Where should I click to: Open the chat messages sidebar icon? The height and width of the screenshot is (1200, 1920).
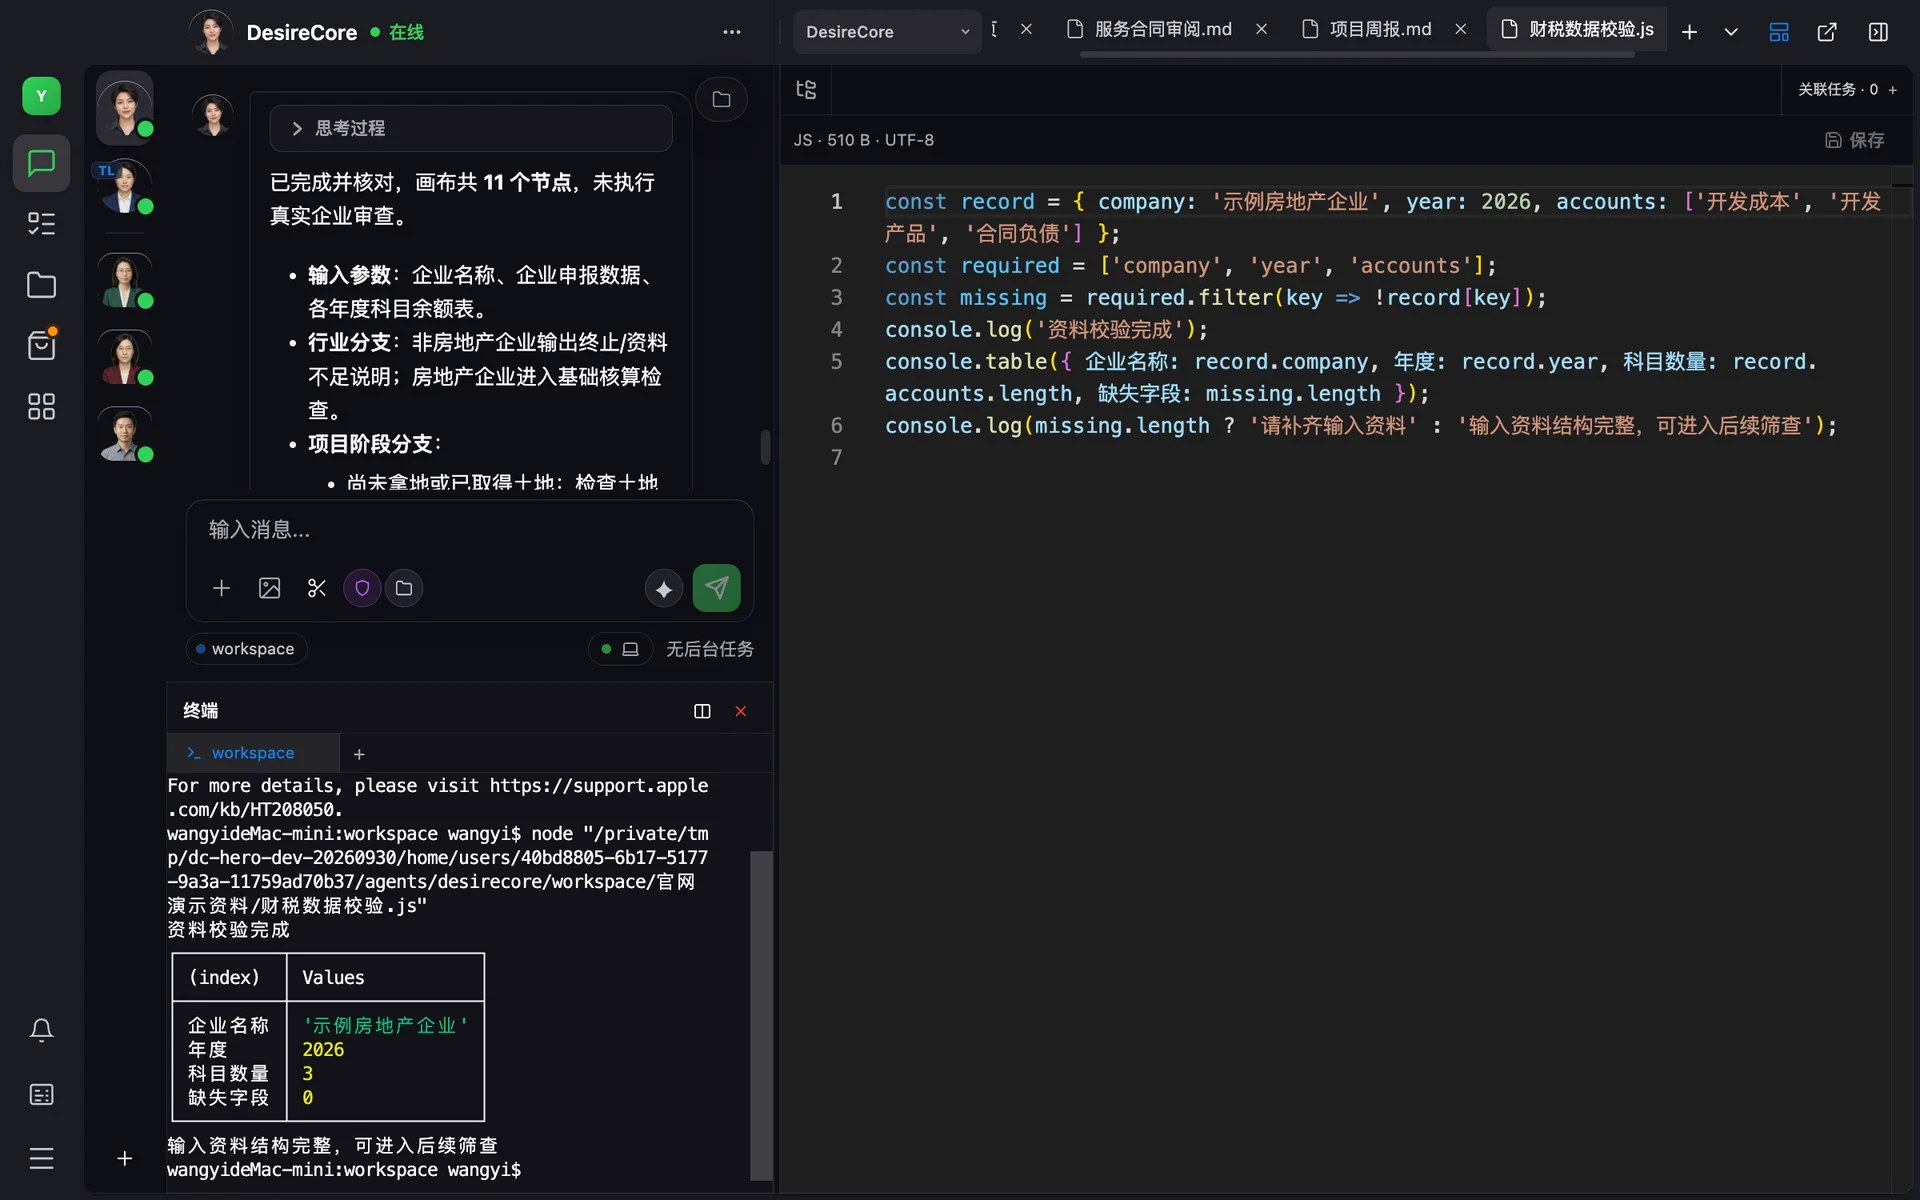[41, 163]
